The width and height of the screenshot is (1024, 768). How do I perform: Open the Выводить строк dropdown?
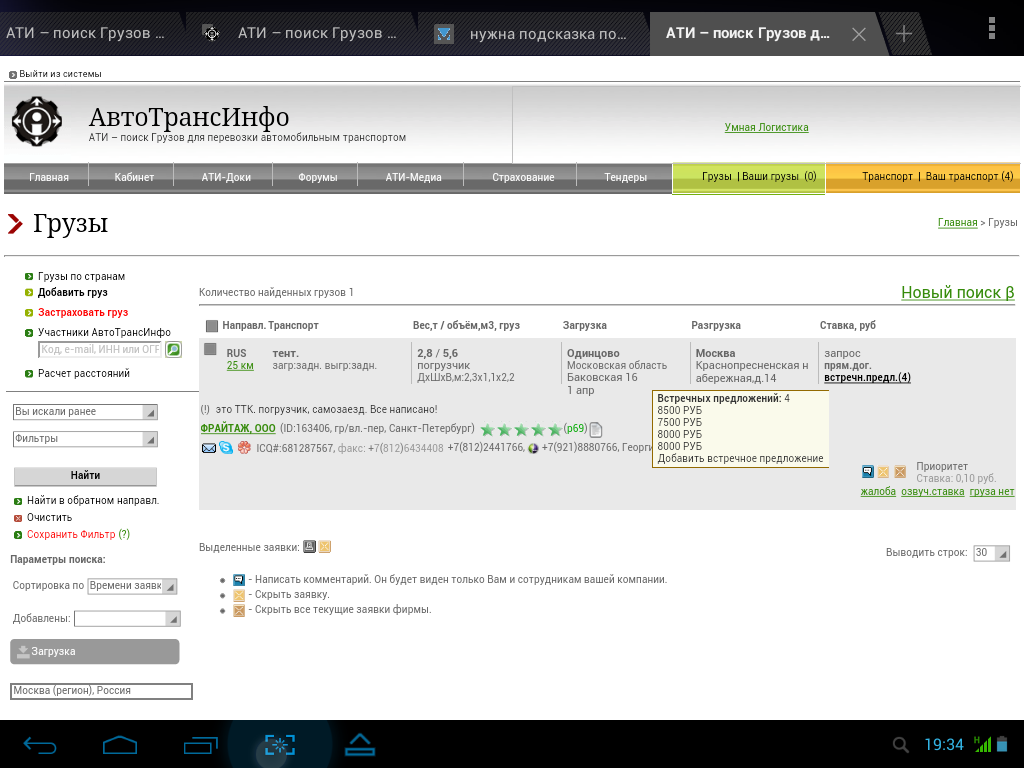point(991,553)
